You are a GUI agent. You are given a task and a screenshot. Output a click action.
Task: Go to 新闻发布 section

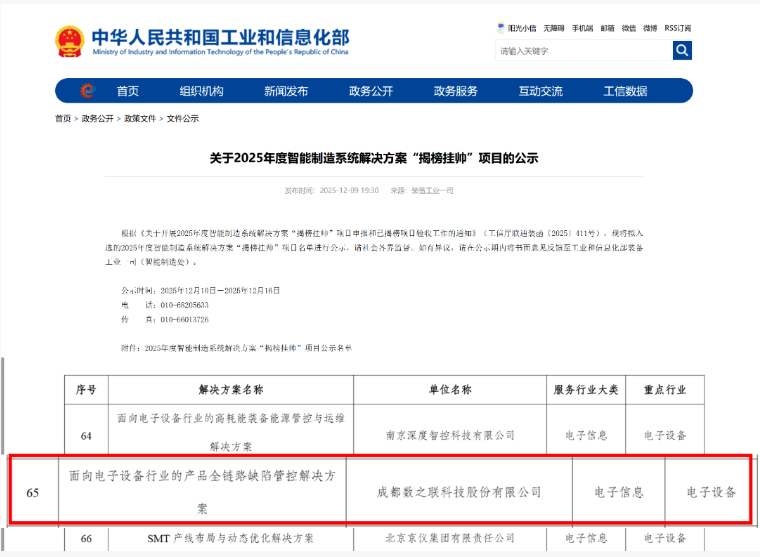286,91
